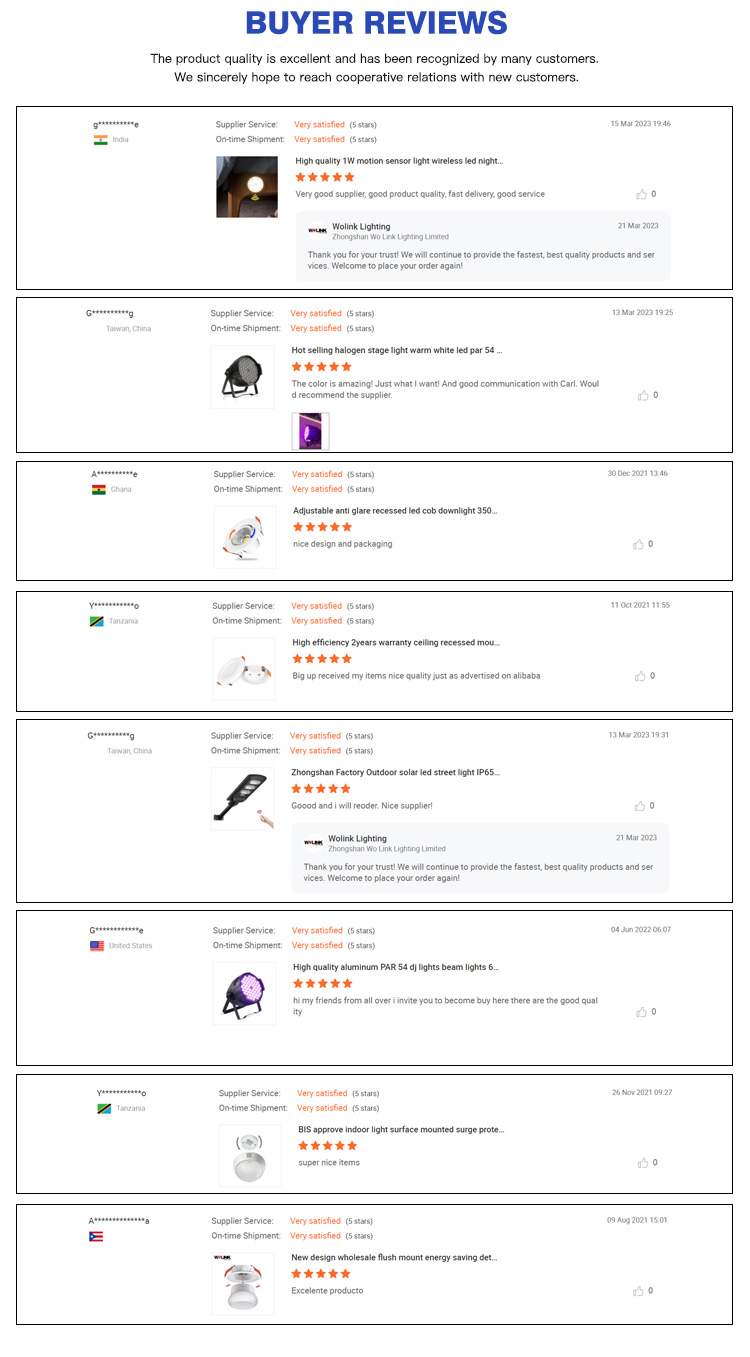
Task: Open the solar led street light image
Action: (x=242, y=798)
